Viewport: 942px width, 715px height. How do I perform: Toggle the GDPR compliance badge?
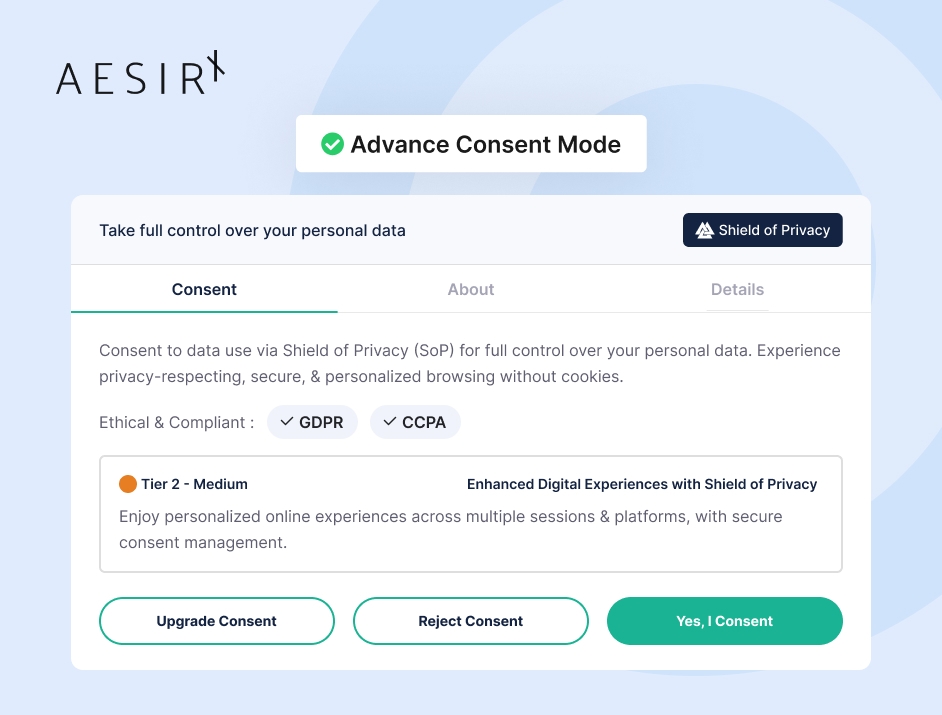pyautogui.click(x=312, y=422)
